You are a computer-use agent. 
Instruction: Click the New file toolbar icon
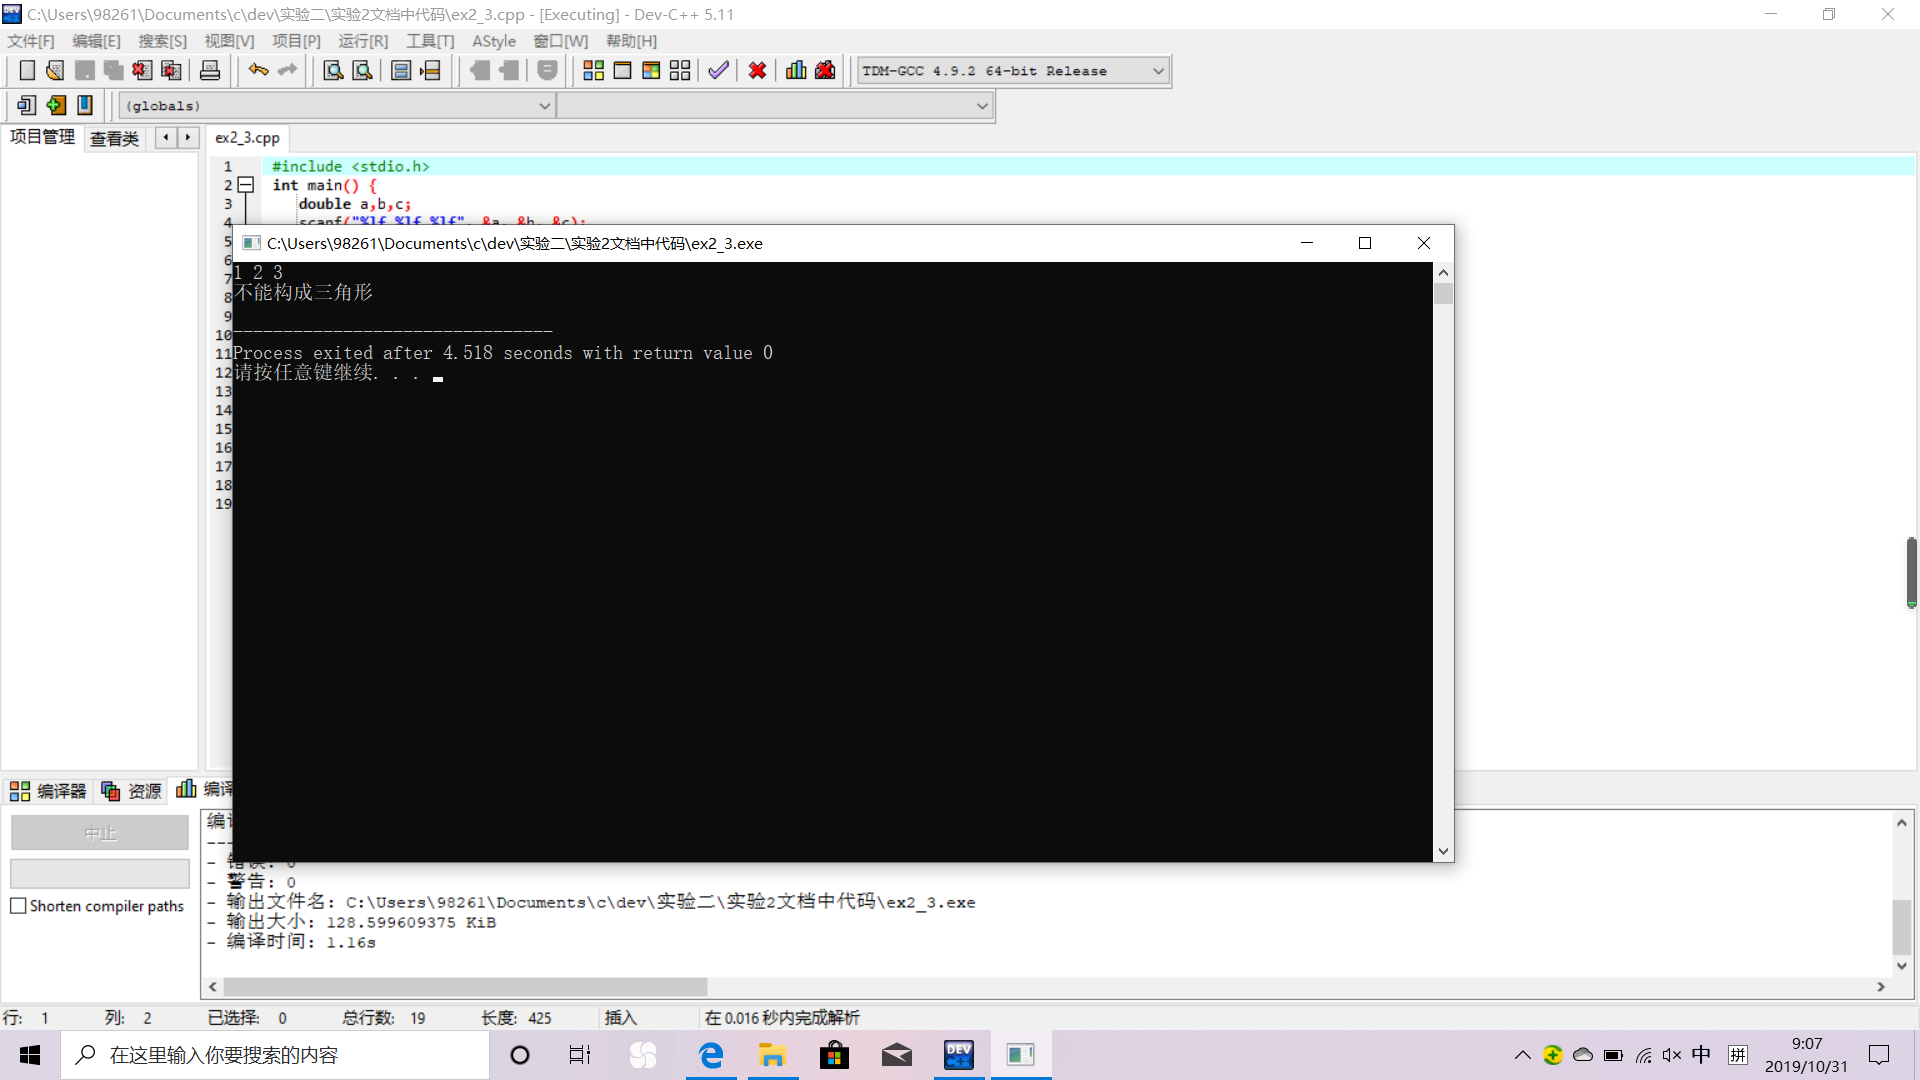(27, 71)
